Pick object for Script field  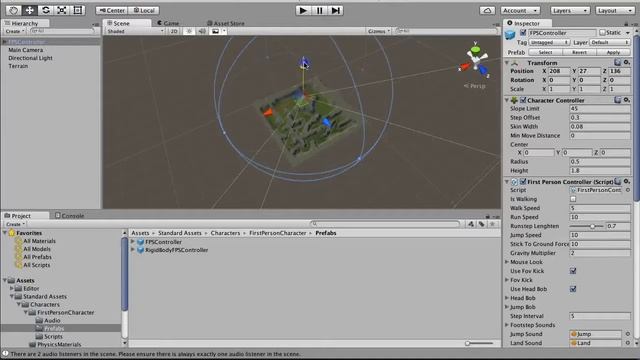click(628, 190)
